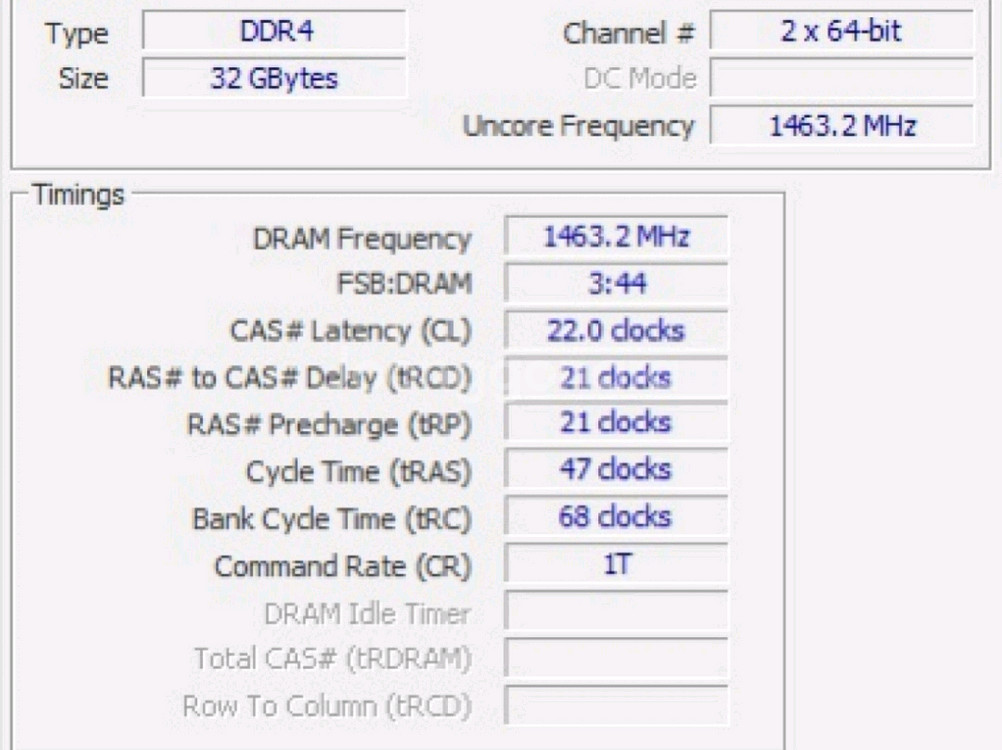Click the Bank Cycle Time value 68 clocks
Screen dimensions: 1002x750
616,518
